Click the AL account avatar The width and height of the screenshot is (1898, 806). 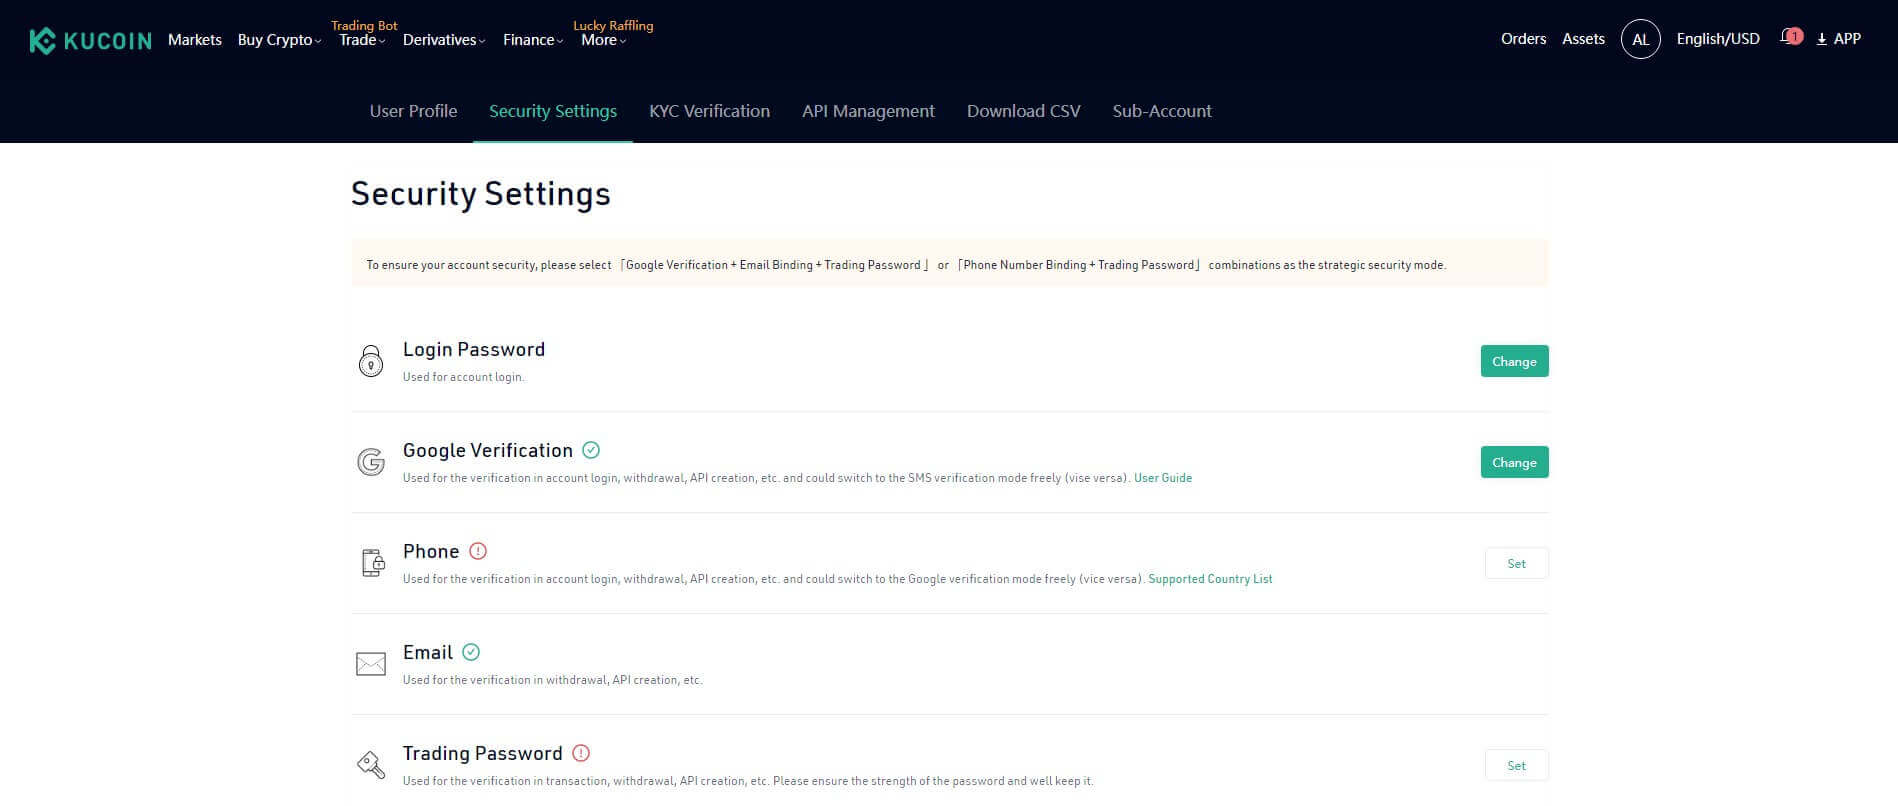pos(1640,39)
